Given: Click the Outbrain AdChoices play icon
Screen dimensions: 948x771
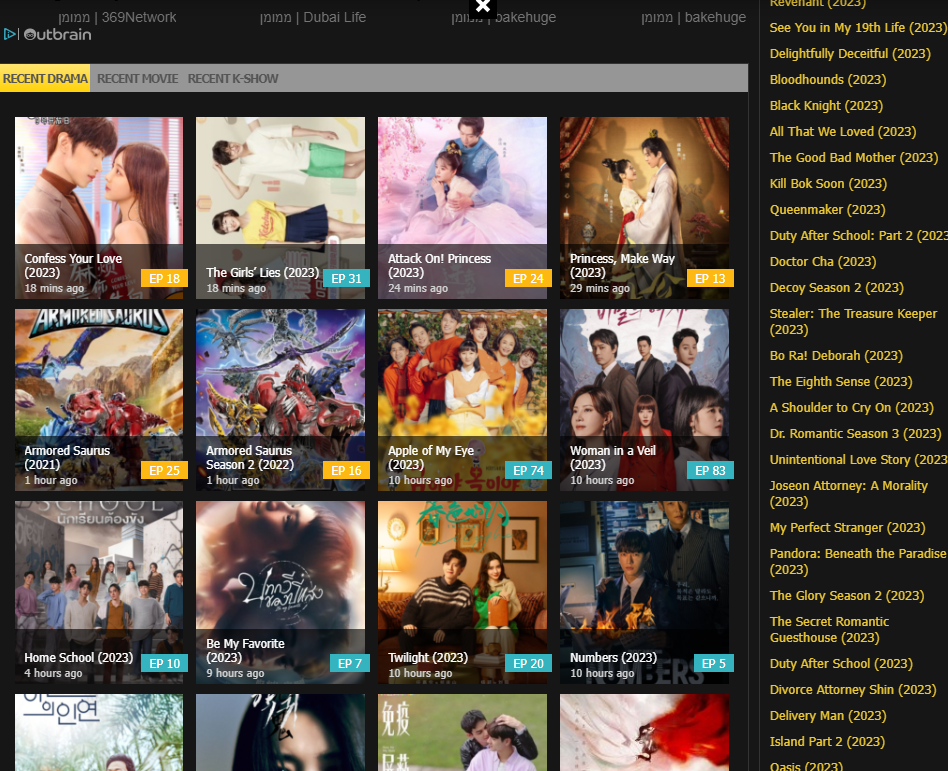Looking at the screenshot, I should (10, 34).
